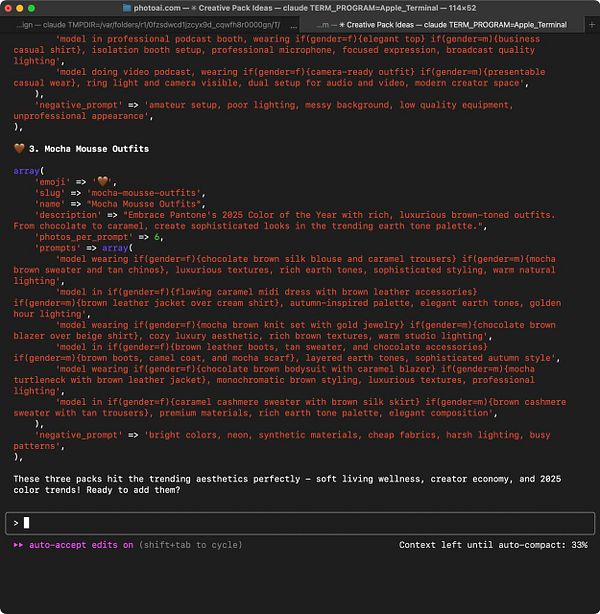The width and height of the screenshot is (600, 614).
Task: Click the '3. Mocha Mousse Outfits' heading
Action: tap(89, 149)
